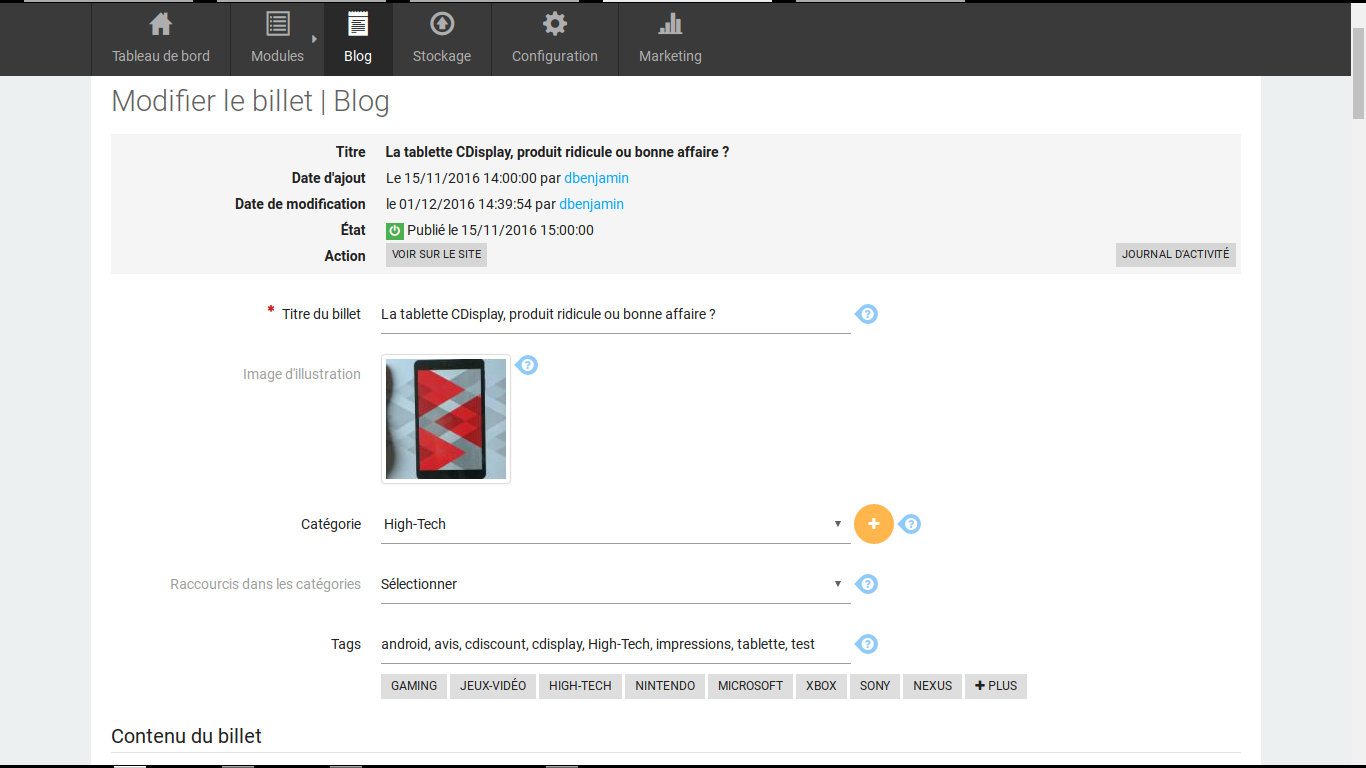Select the Stockage upload icon
Screen dimensions: 1366x768
point(441,24)
